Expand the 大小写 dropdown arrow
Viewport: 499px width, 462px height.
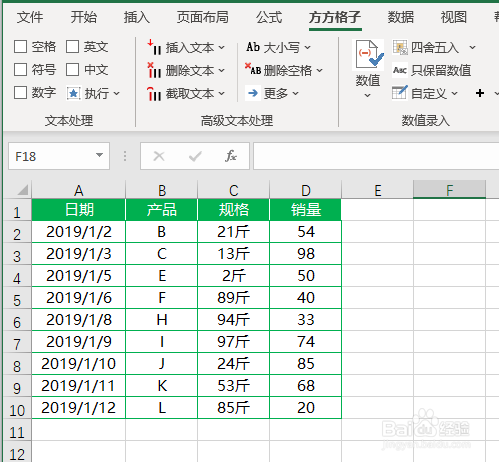pyautogui.click(x=307, y=48)
